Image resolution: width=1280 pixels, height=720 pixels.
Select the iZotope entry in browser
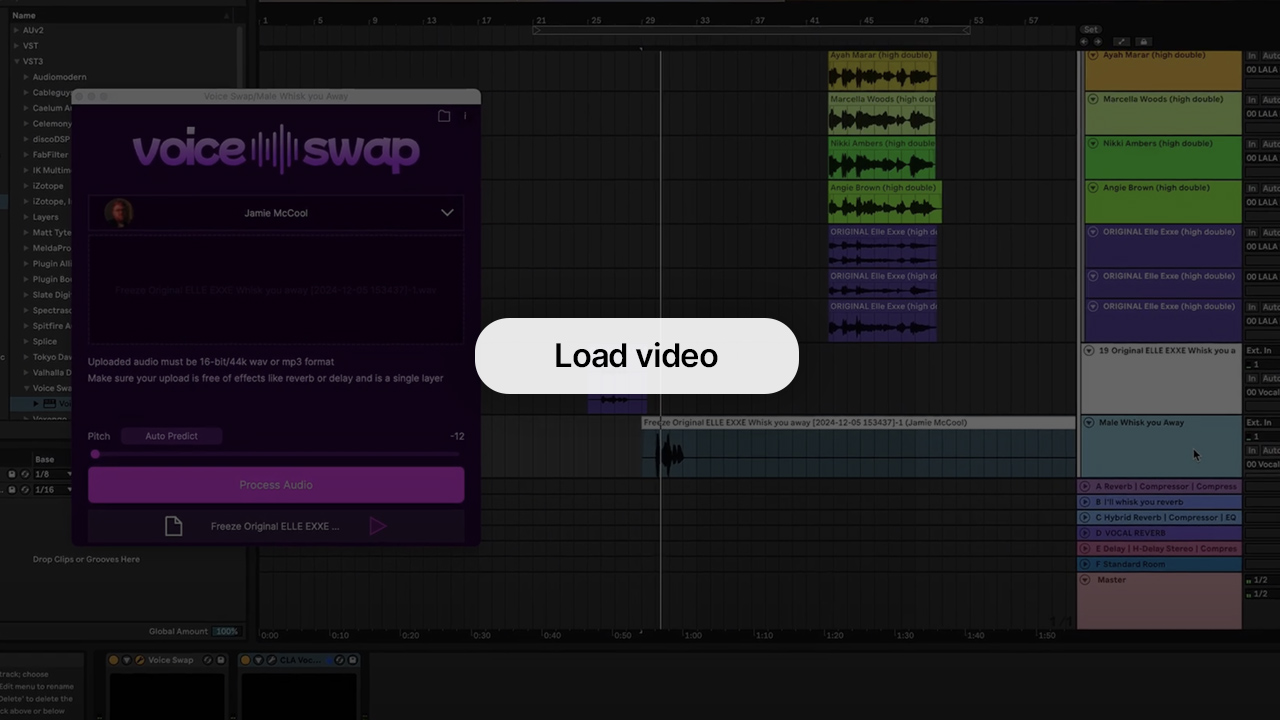(48, 186)
